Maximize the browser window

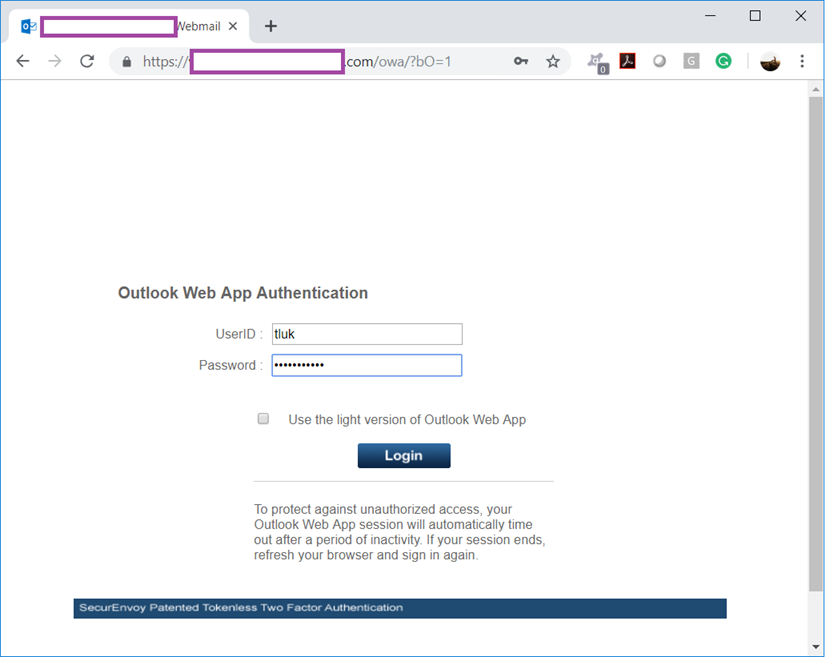pos(755,16)
